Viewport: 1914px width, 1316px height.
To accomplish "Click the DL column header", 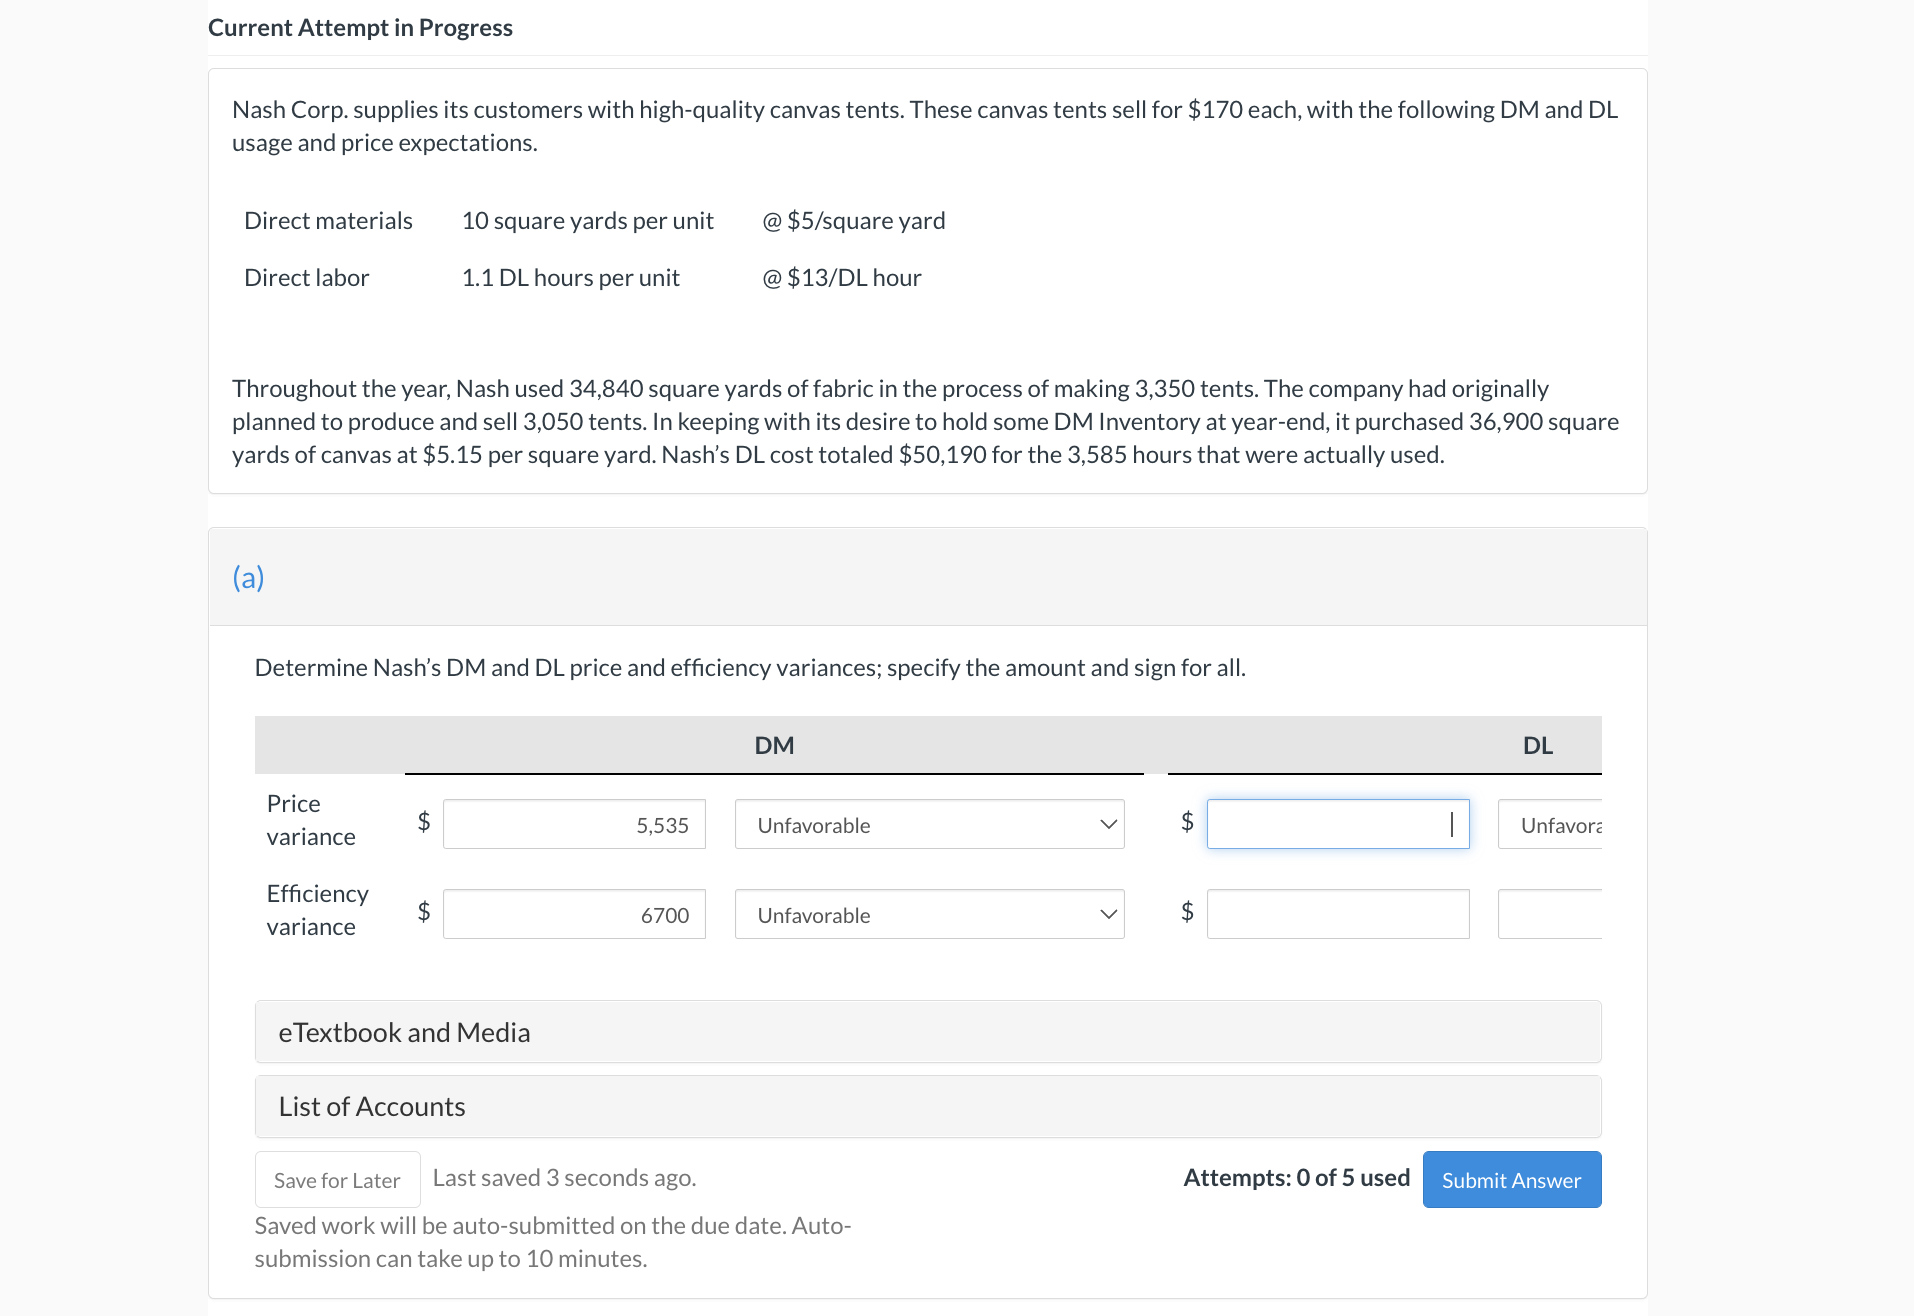I will (1537, 745).
